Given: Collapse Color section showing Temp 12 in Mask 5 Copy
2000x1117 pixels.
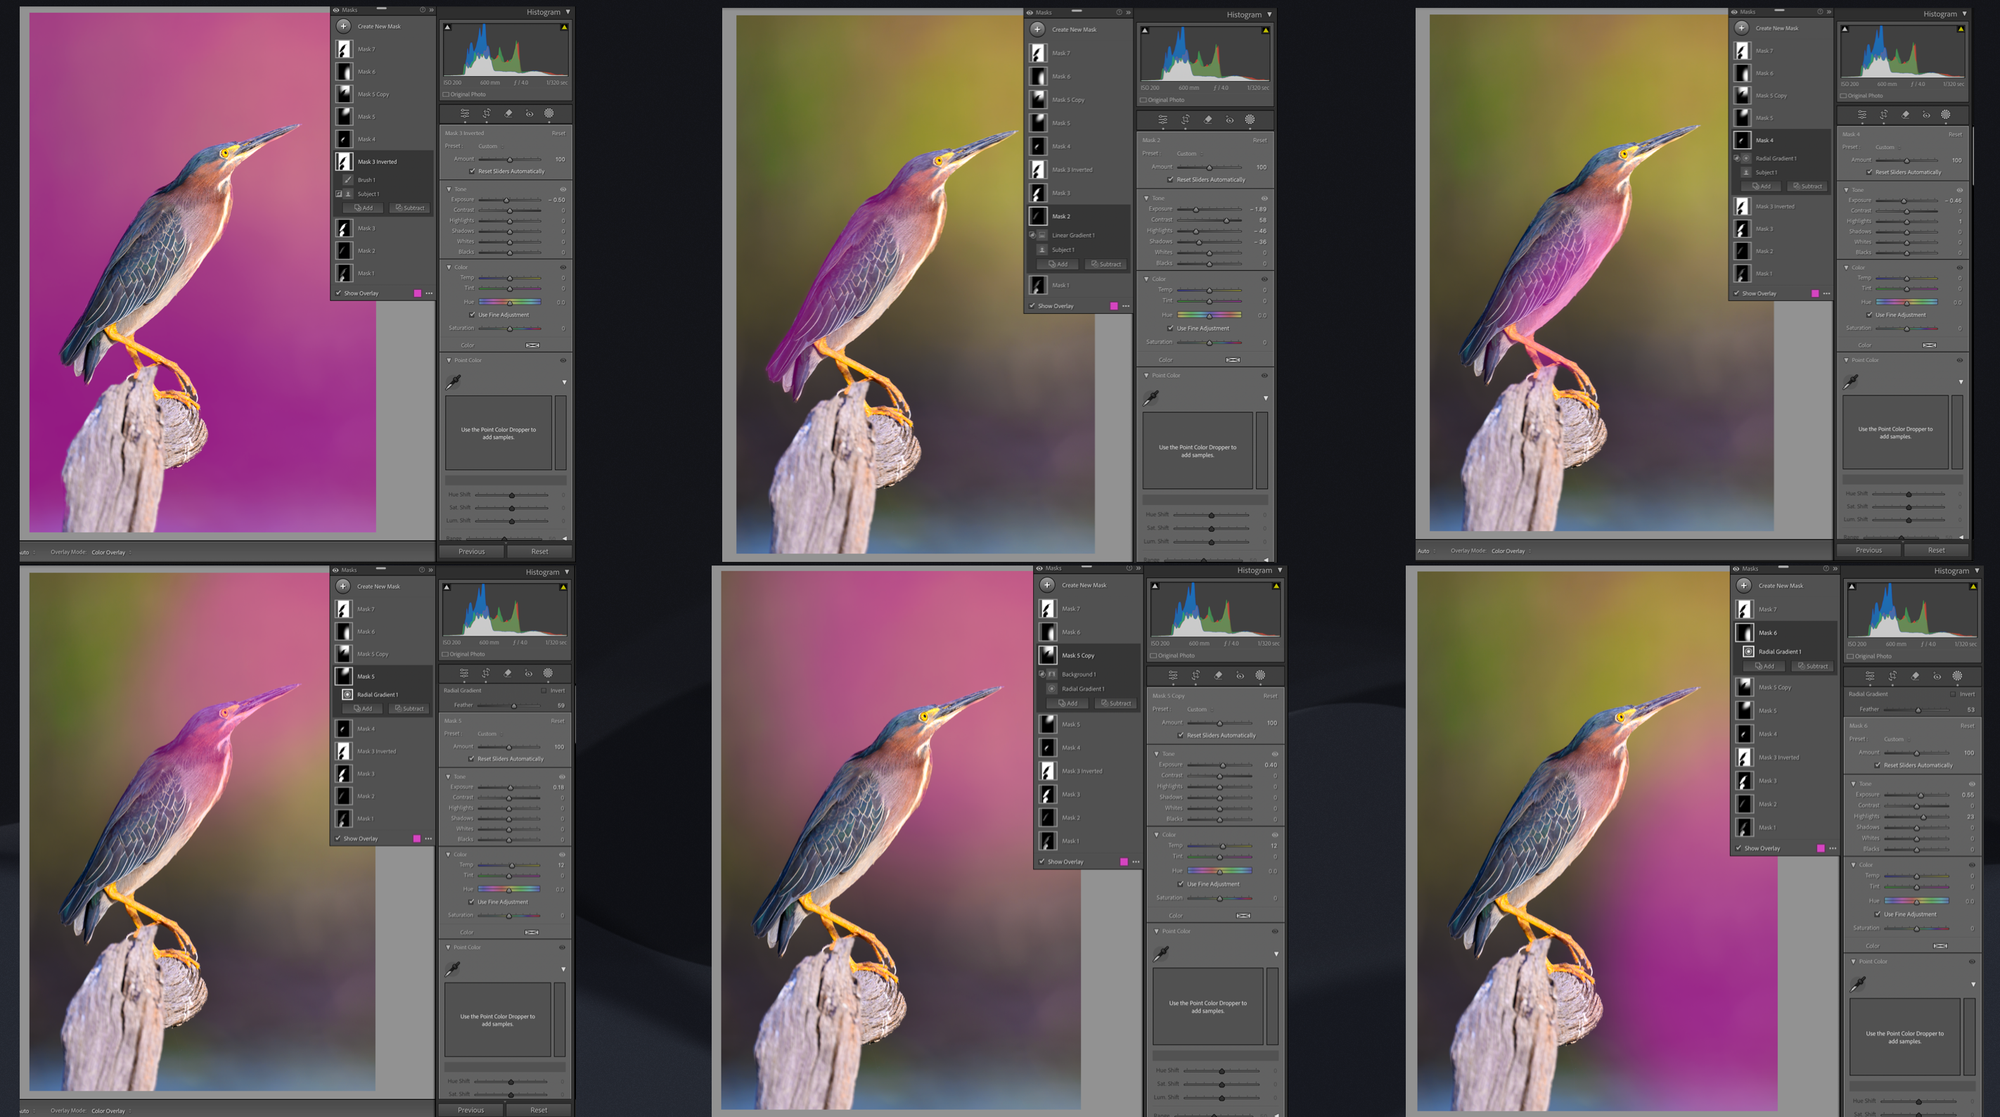Looking at the screenshot, I should click(1157, 834).
